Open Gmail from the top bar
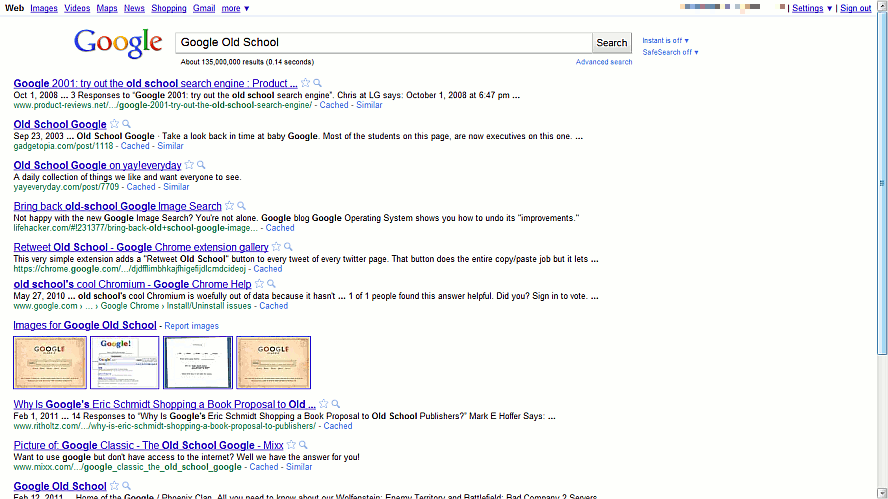Image resolution: width=888 pixels, height=499 pixels. pyautogui.click(x=204, y=8)
